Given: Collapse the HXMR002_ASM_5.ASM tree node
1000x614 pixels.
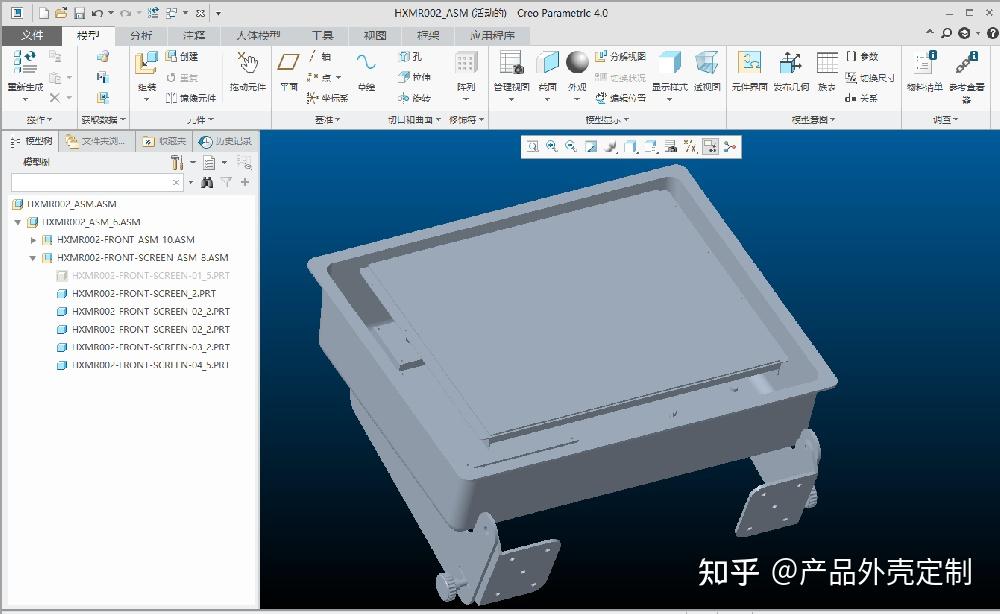Looking at the screenshot, I should coord(18,223).
